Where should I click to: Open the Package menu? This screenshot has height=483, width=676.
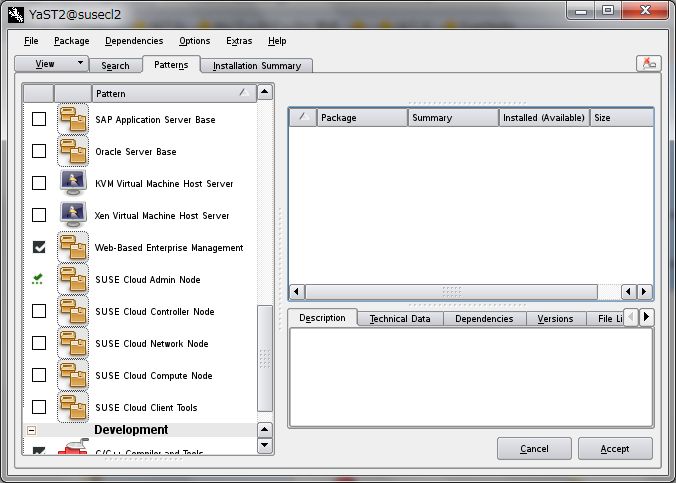pos(72,41)
